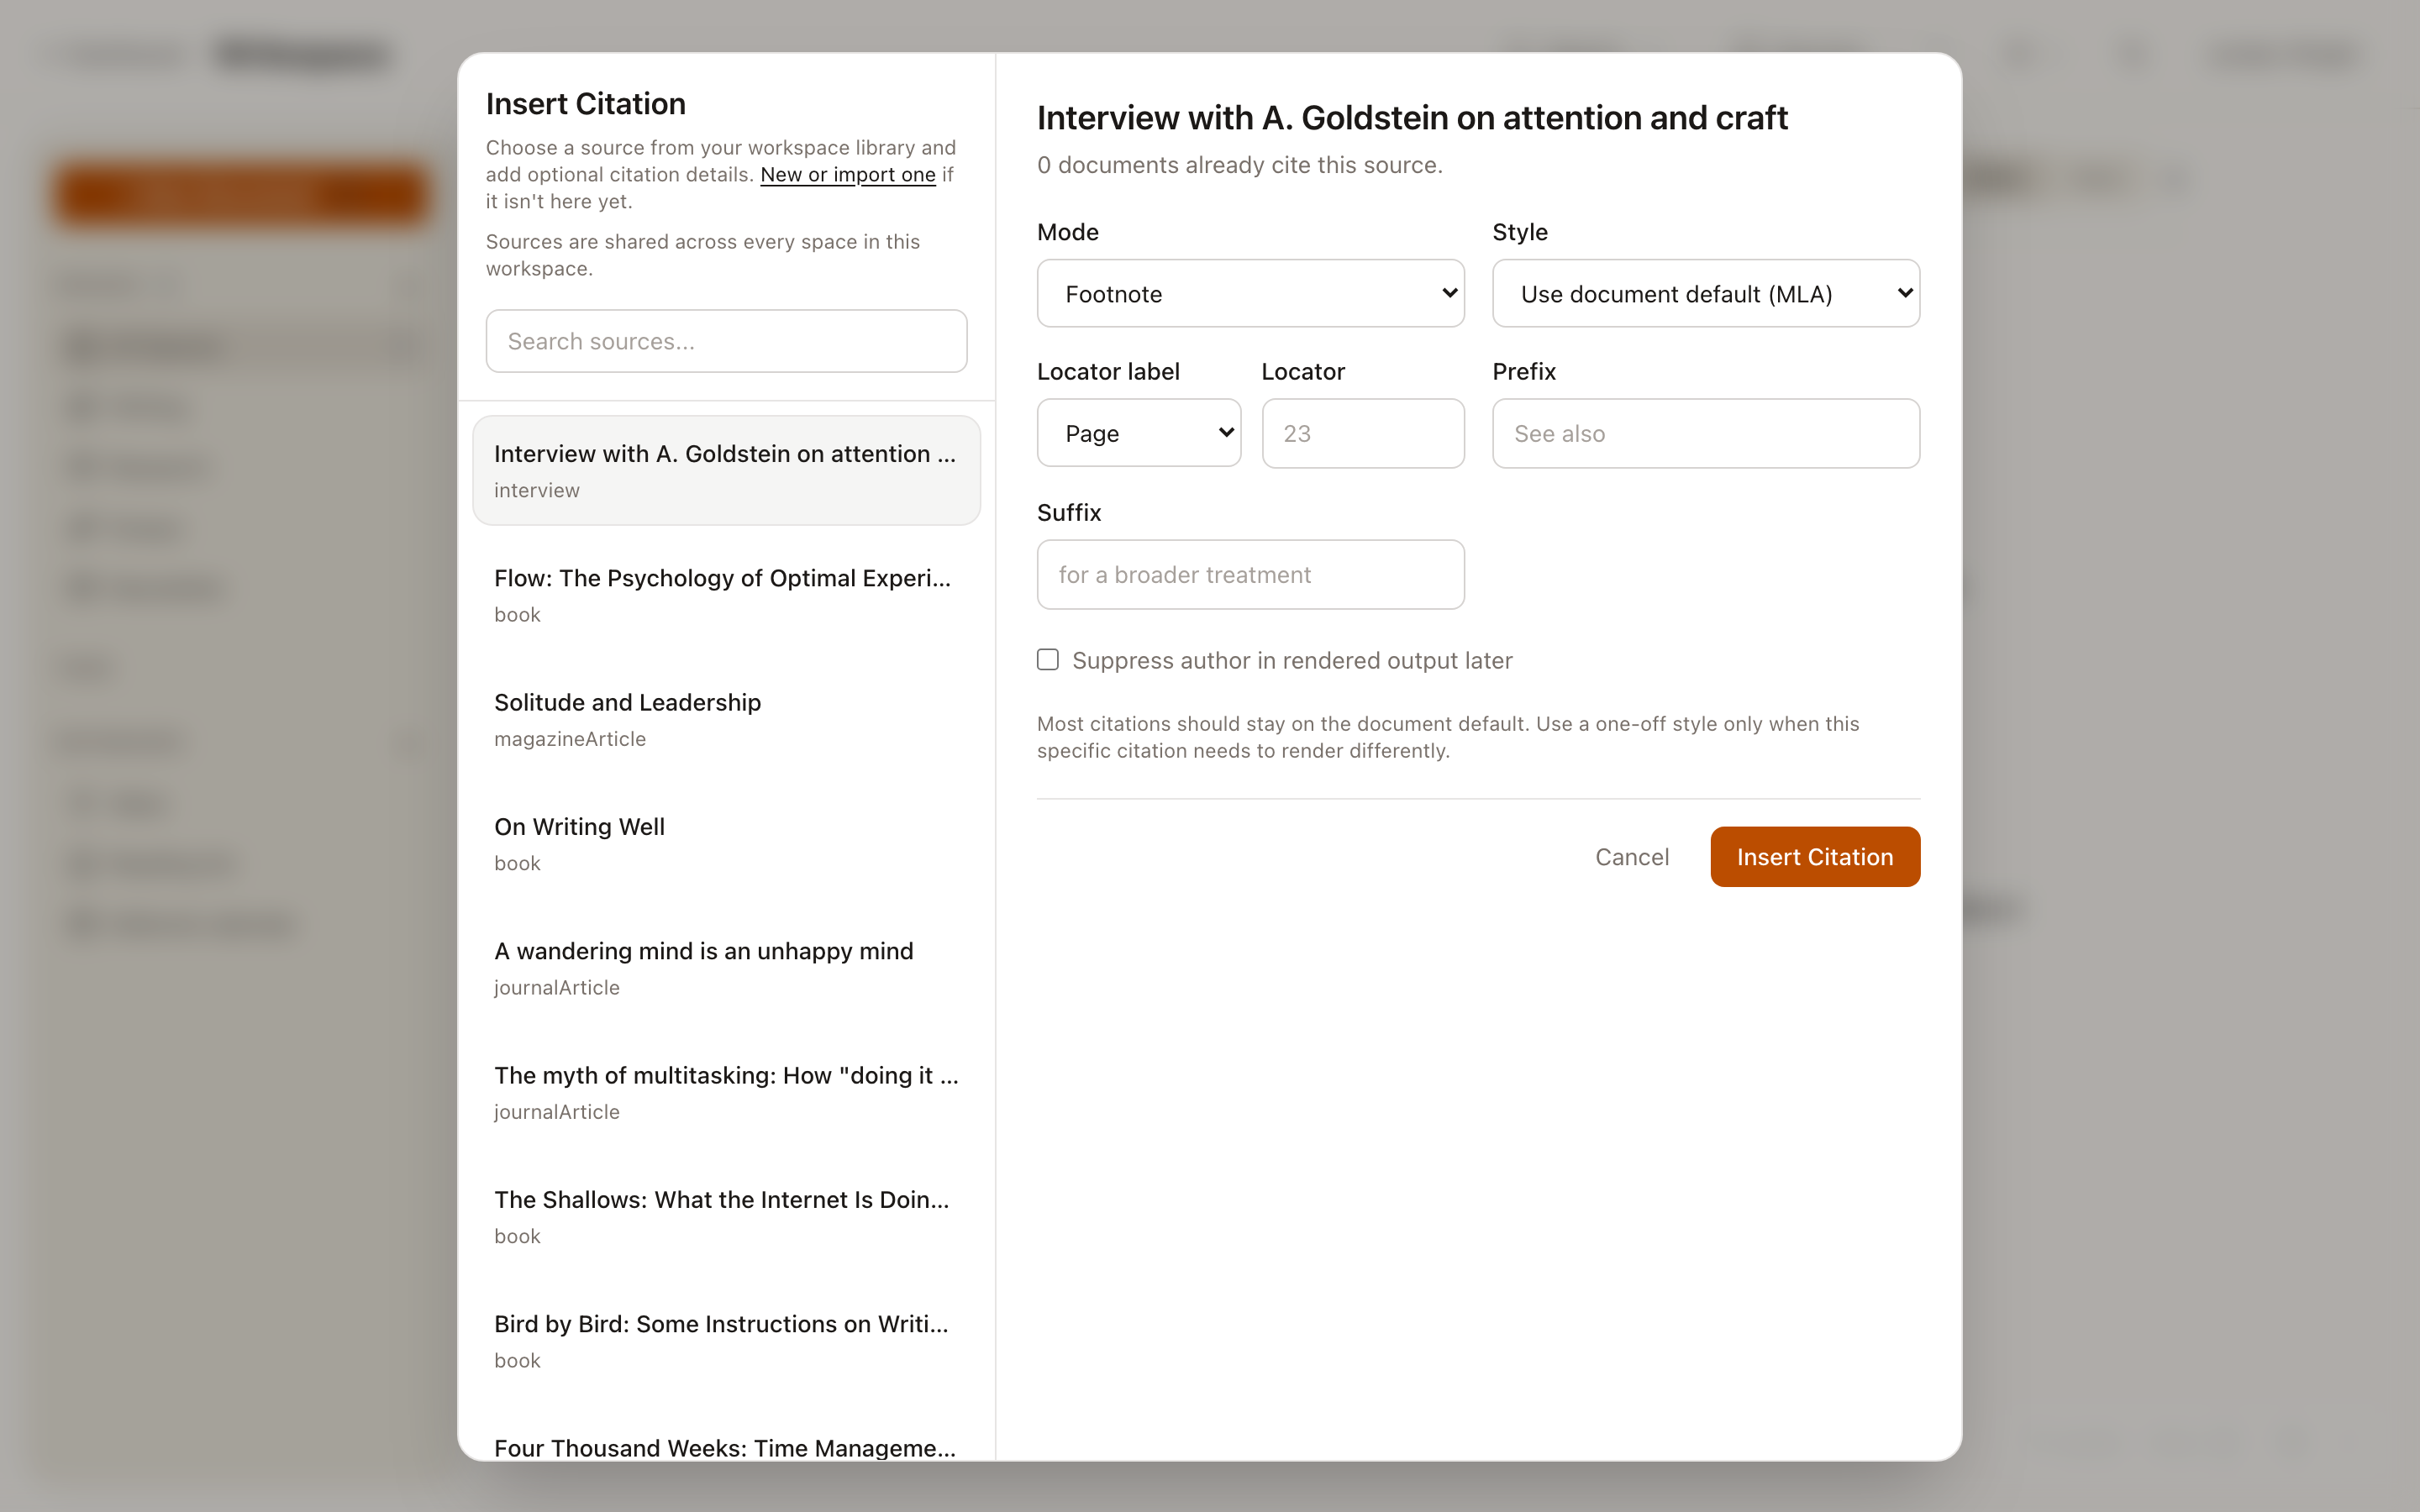This screenshot has height=1512, width=2420.
Task: Open the Style dropdown set to document default
Action: [1705, 293]
